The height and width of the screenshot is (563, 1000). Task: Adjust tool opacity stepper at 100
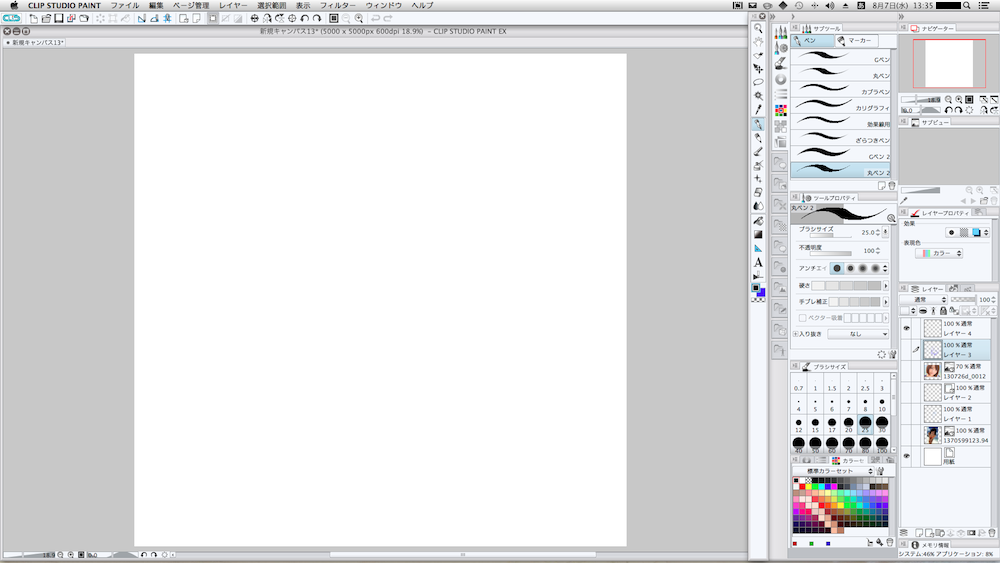point(878,251)
